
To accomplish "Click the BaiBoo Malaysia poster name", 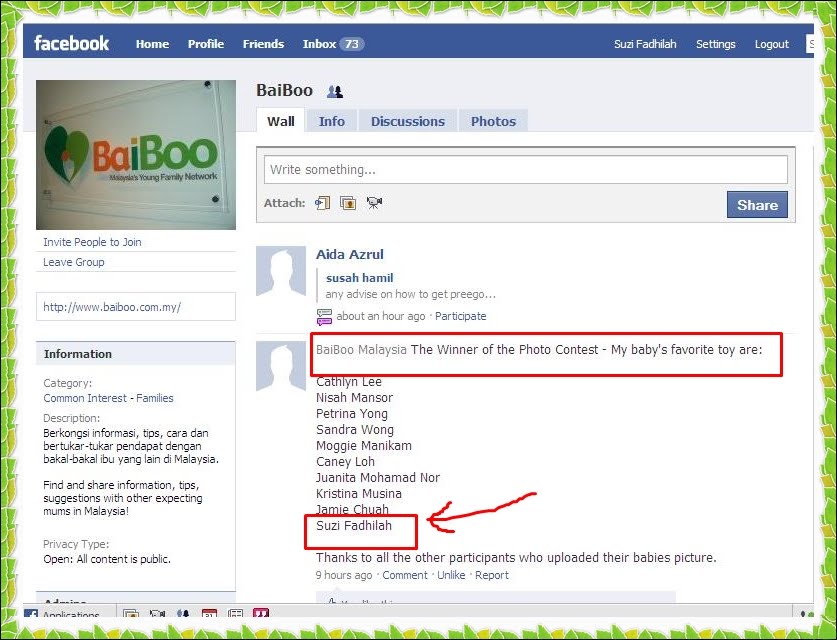I will 361,350.
